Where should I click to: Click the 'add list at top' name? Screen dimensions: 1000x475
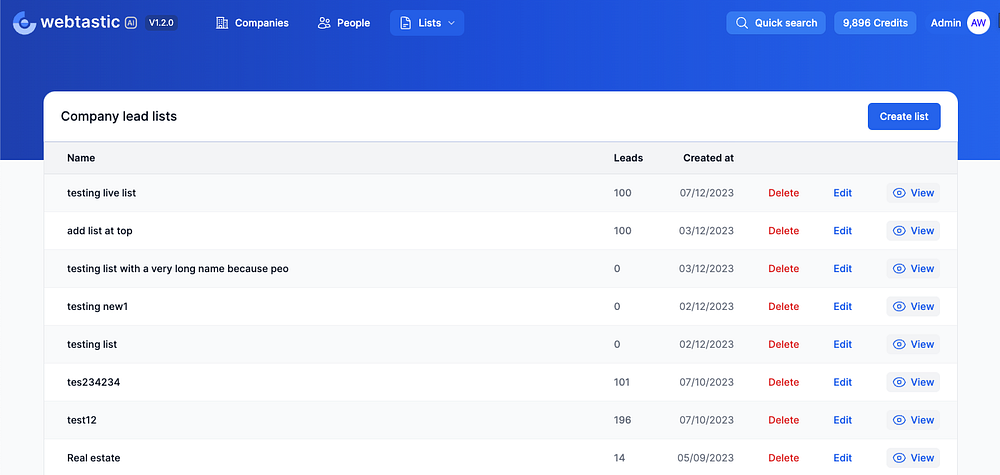(x=99, y=231)
